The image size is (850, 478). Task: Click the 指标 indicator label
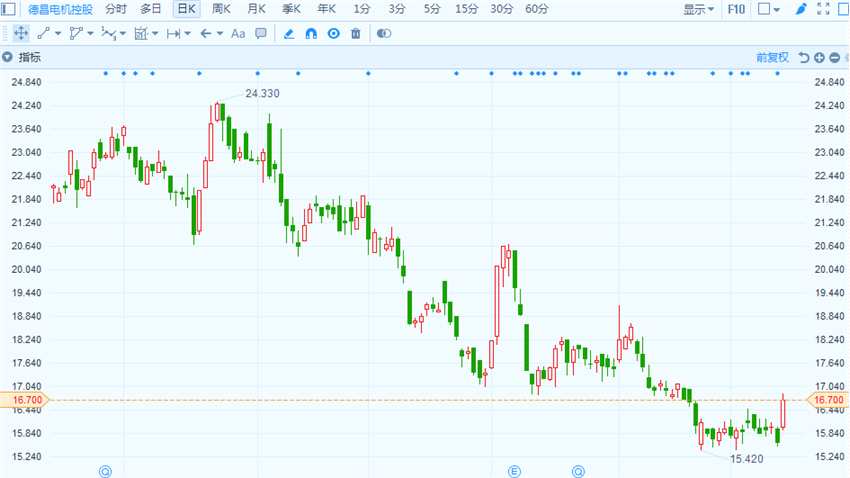[x=29, y=57]
